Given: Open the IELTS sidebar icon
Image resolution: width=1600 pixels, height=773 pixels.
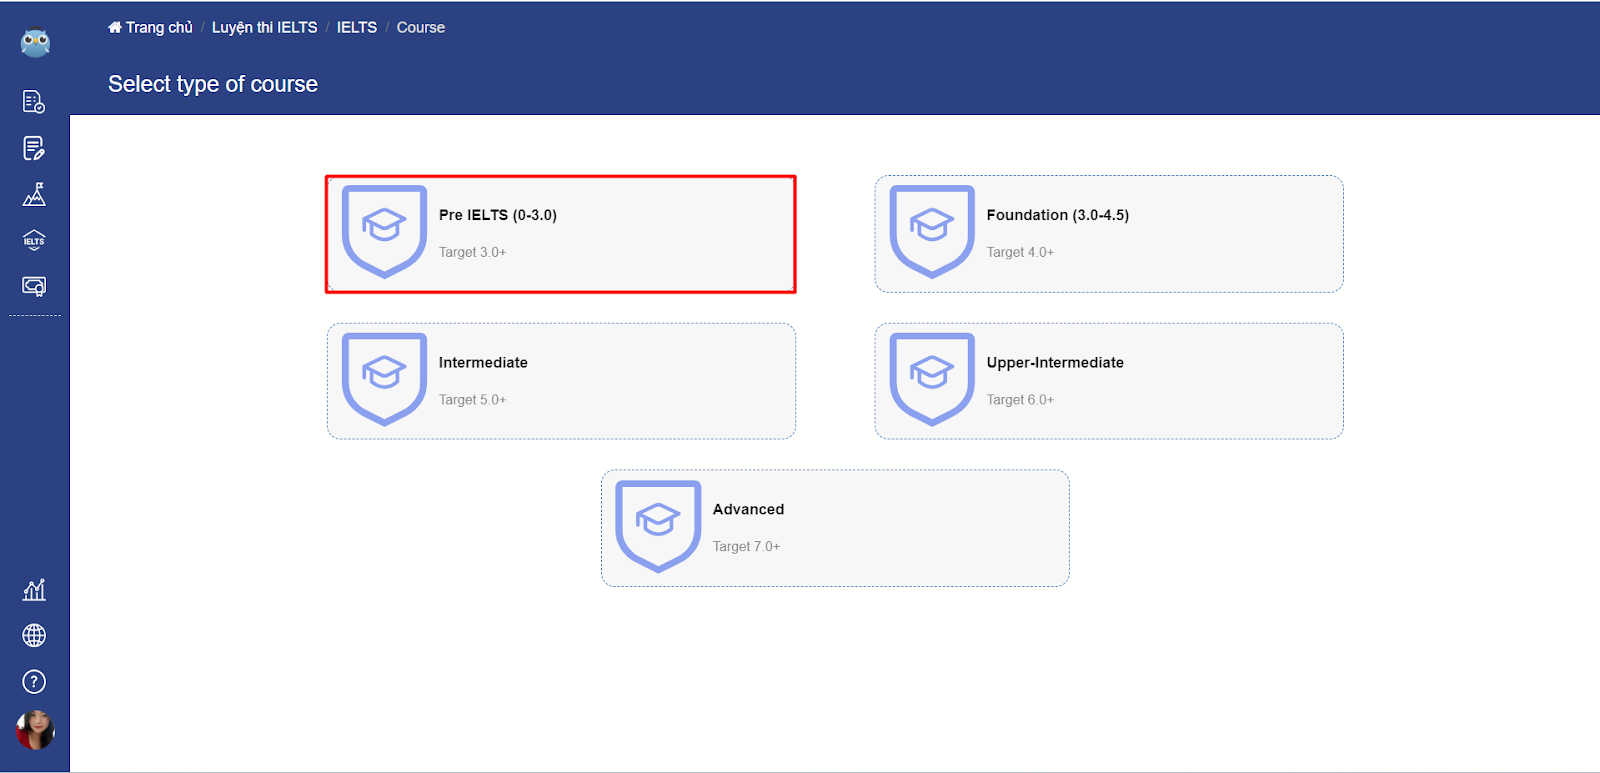Looking at the screenshot, I should click(x=34, y=240).
